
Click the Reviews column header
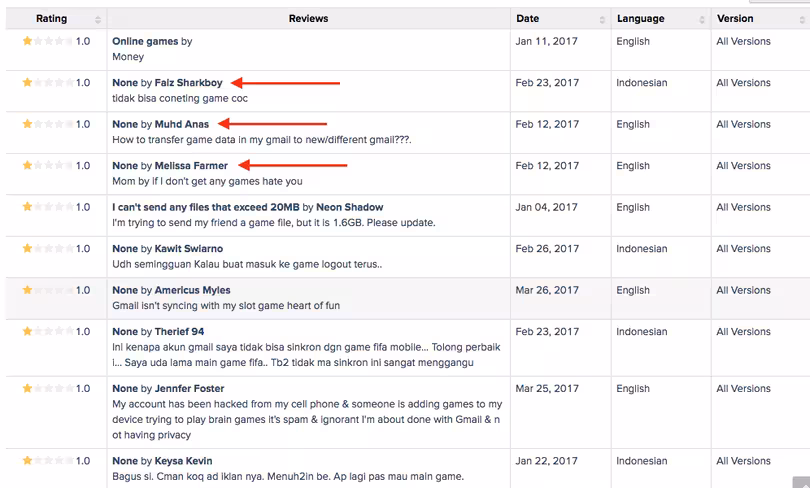tap(308, 19)
